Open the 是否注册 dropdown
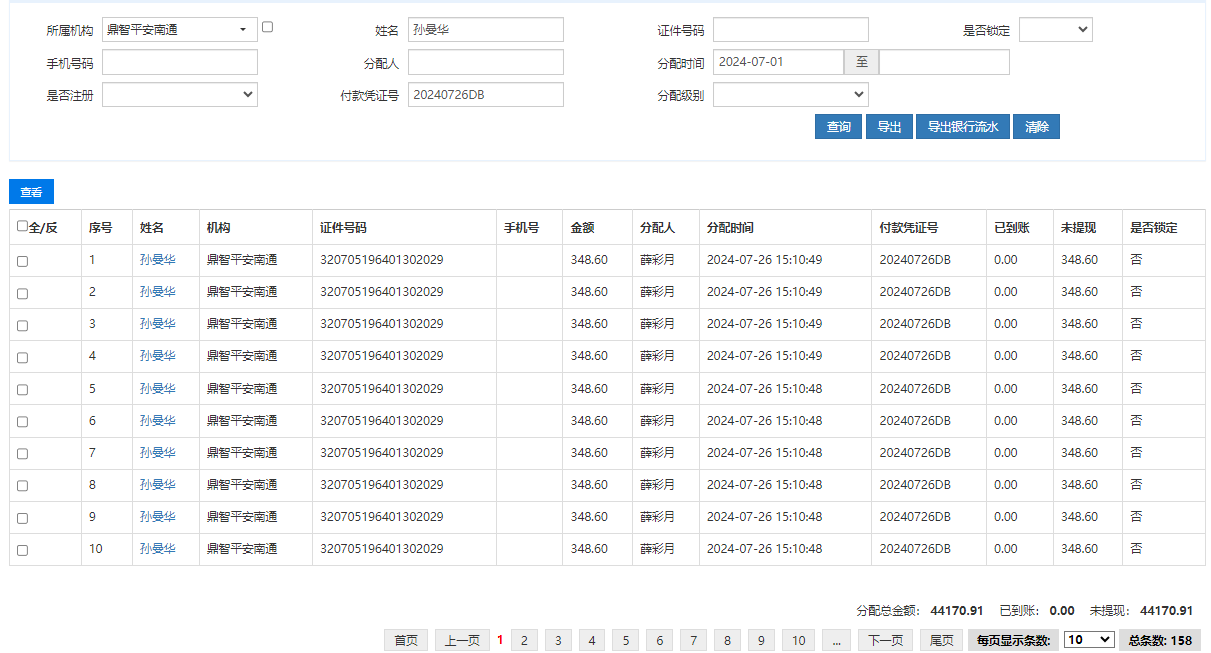This screenshot has height=653, width=1211. click(180, 95)
